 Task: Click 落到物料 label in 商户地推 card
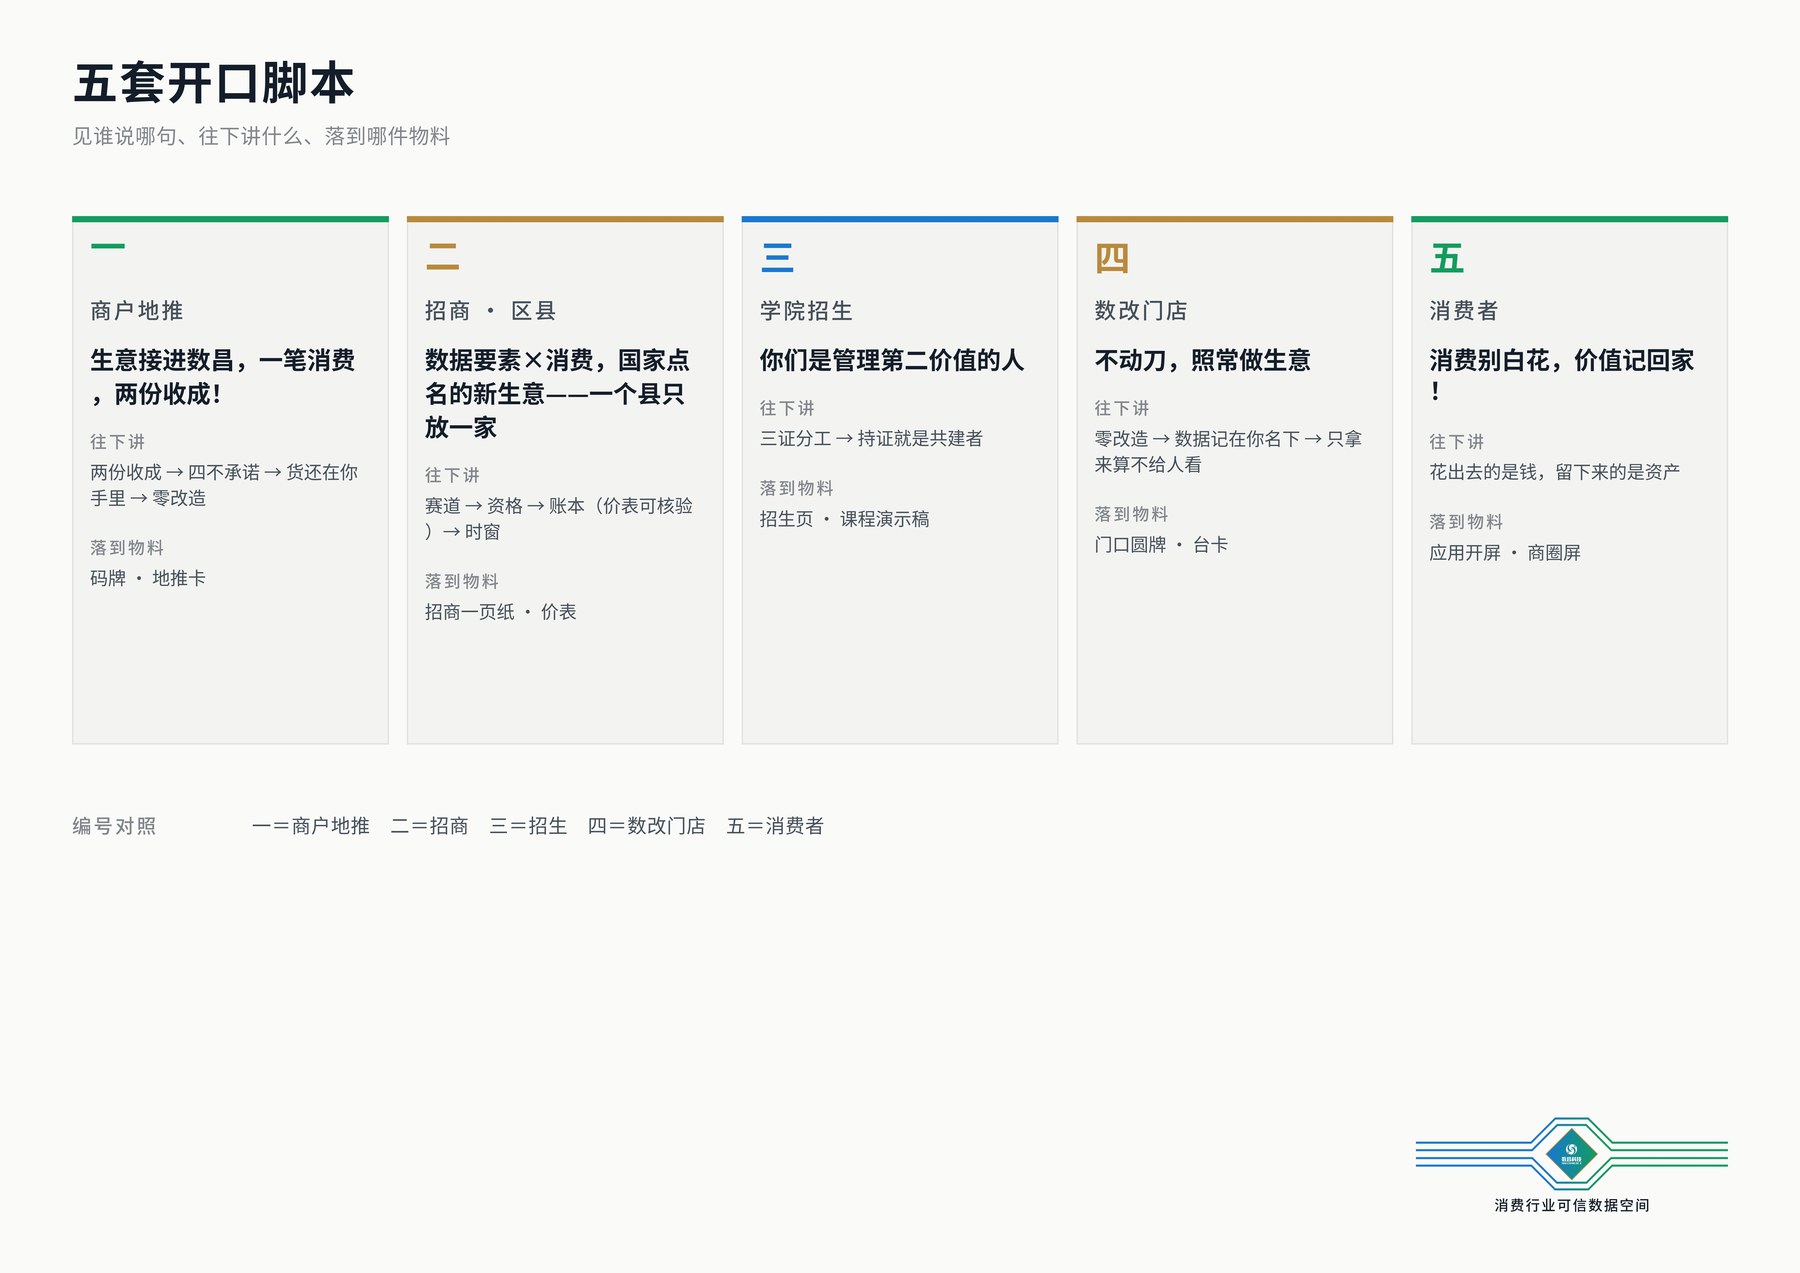point(127,548)
